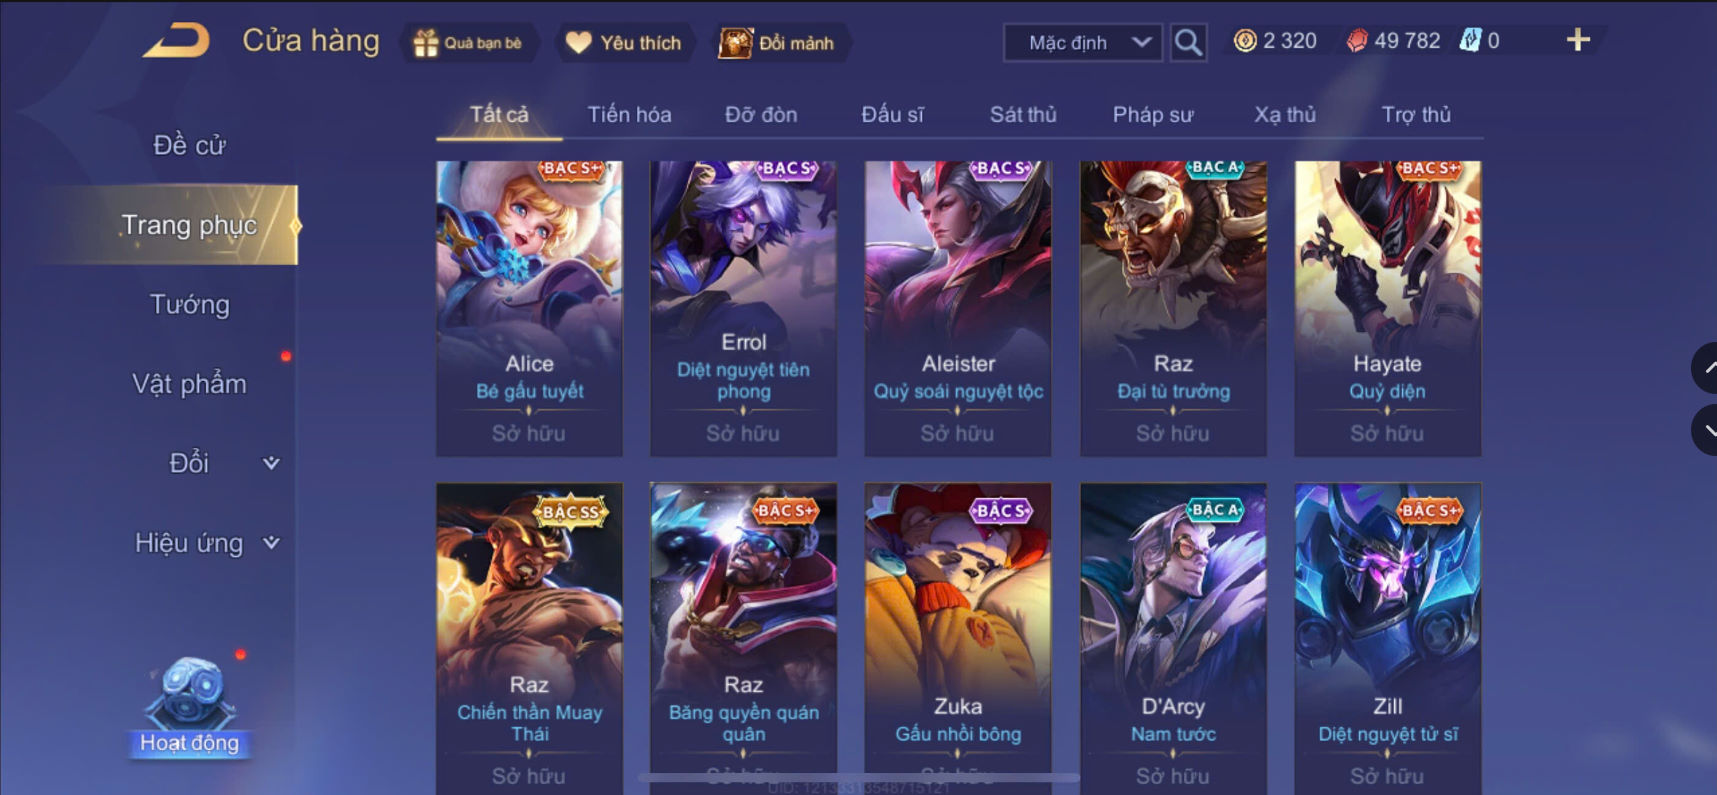Click the page down arrow at right edge
This screenshot has width=1717, height=795.
tap(1705, 430)
